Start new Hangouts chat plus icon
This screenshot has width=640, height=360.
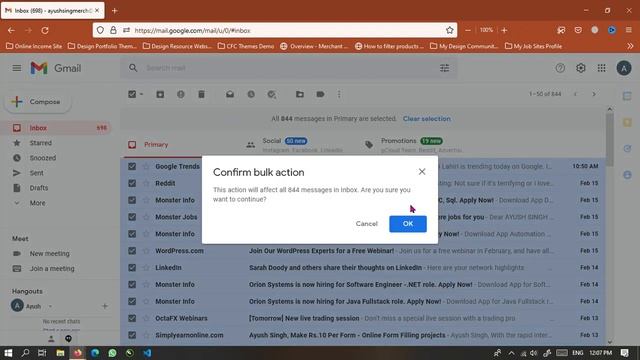click(104, 306)
